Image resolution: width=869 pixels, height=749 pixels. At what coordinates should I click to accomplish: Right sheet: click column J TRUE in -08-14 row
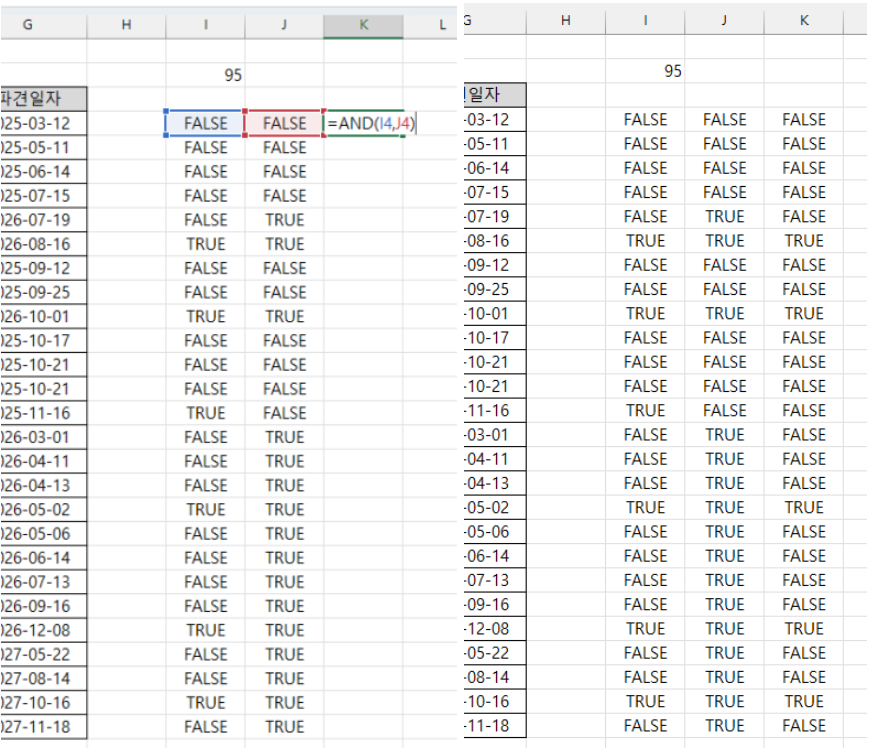point(724,677)
